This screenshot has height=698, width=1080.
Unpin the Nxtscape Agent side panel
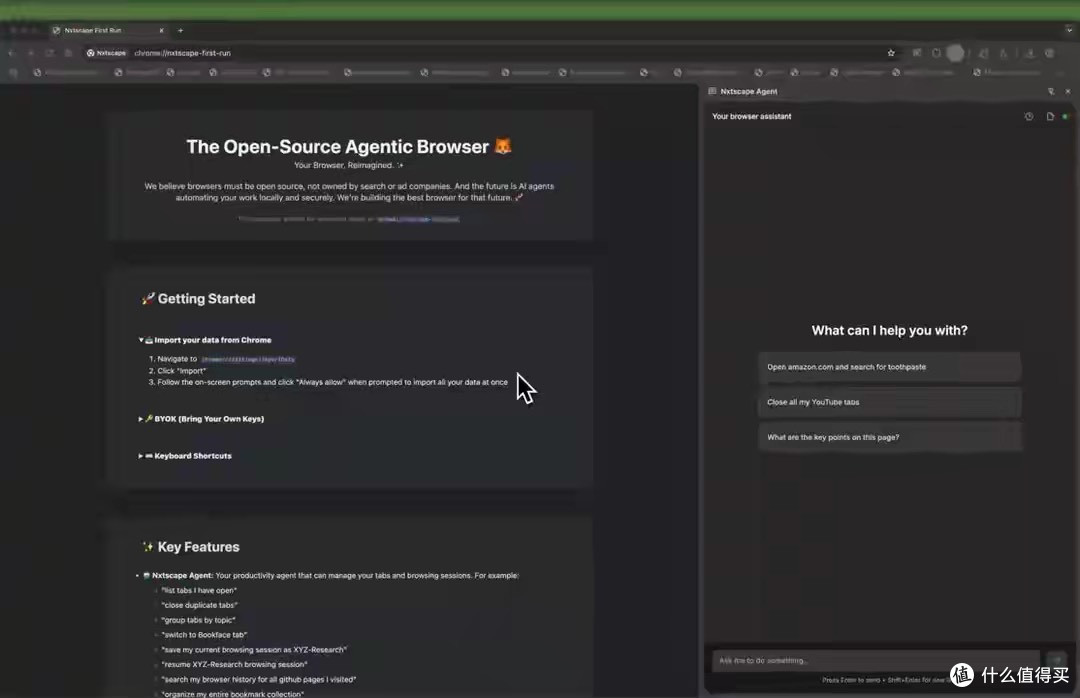pyautogui.click(x=1050, y=91)
